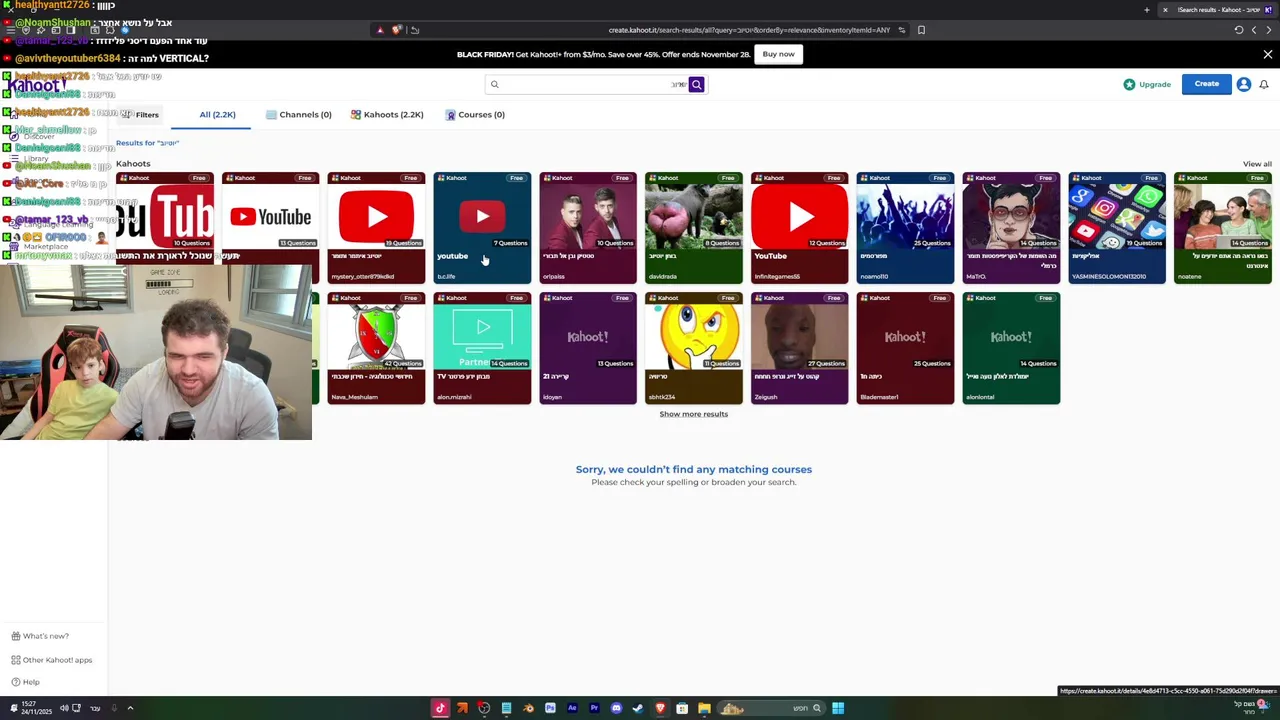This screenshot has width=1280, height=720.
Task: Open After Effects from the taskbar
Action: (x=572, y=708)
